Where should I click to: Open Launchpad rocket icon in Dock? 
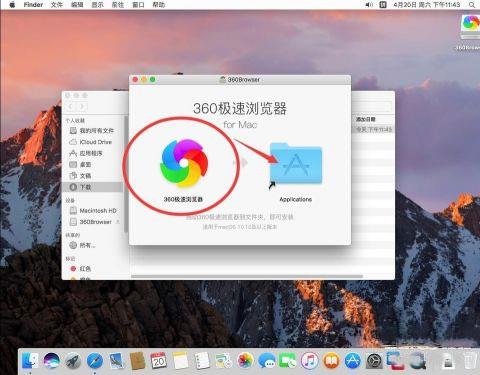73,361
